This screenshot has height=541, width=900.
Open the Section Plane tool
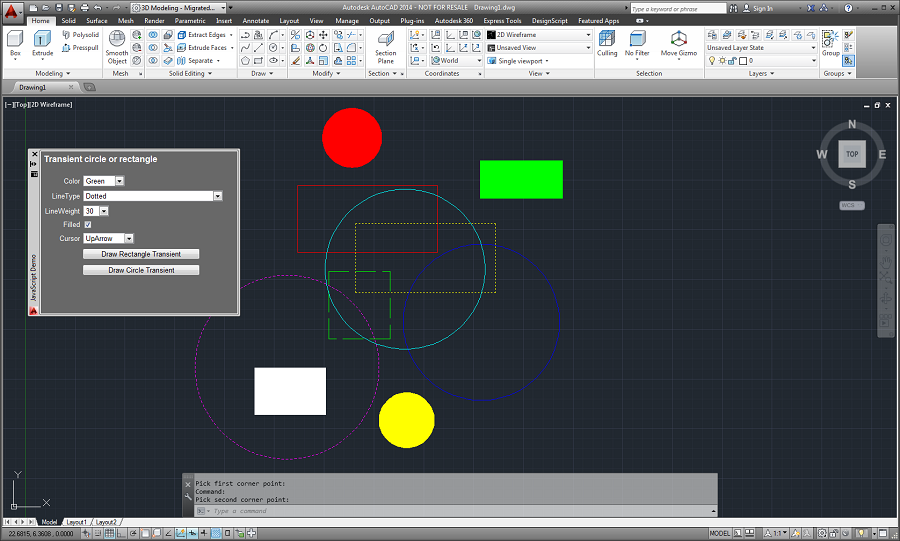pos(385,47)
